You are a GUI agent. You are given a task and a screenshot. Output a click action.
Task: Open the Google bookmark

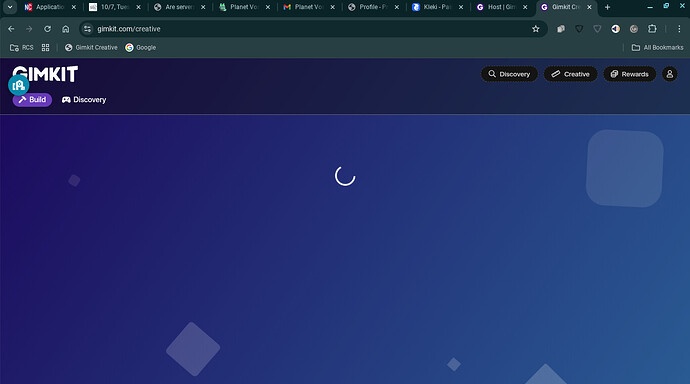click(x=140, y=48)
